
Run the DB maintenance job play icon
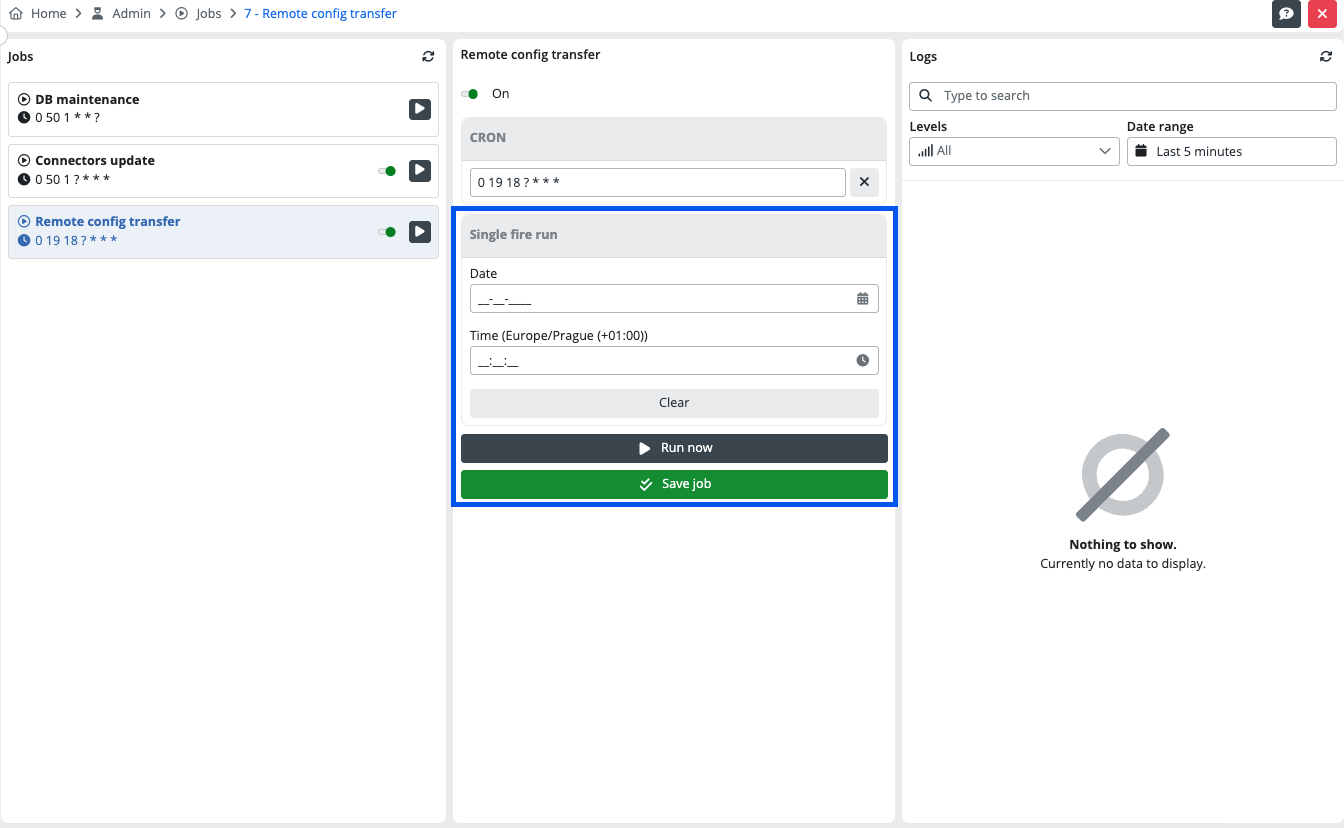pyautogui.click(x=420, y=109)
